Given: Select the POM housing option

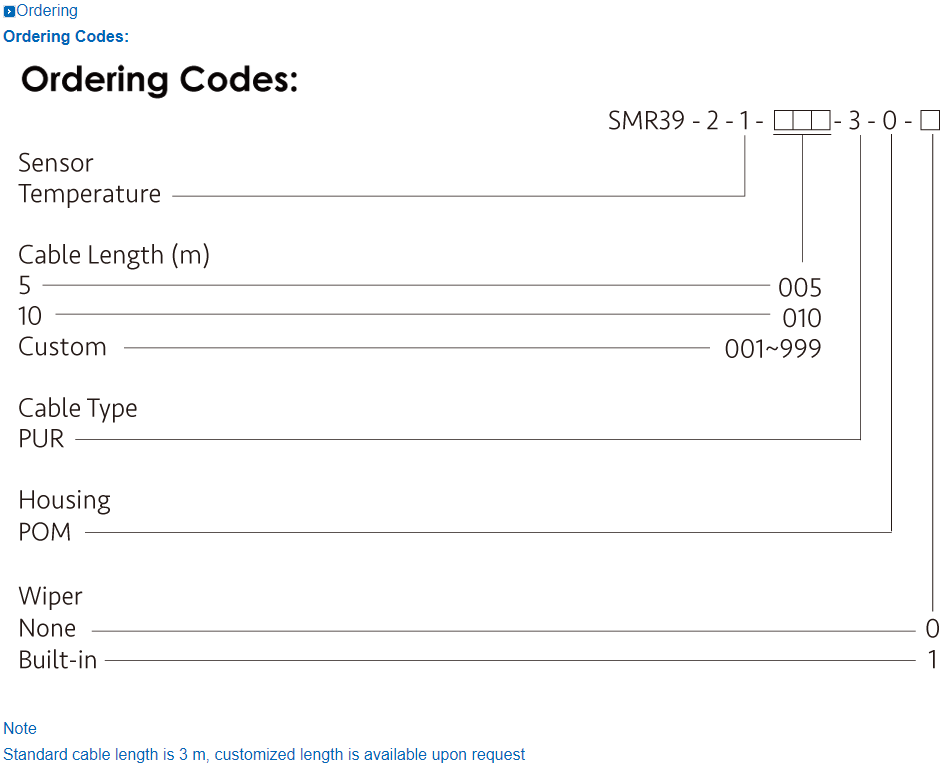Looking at the screenshot, I should coord(45,532).
